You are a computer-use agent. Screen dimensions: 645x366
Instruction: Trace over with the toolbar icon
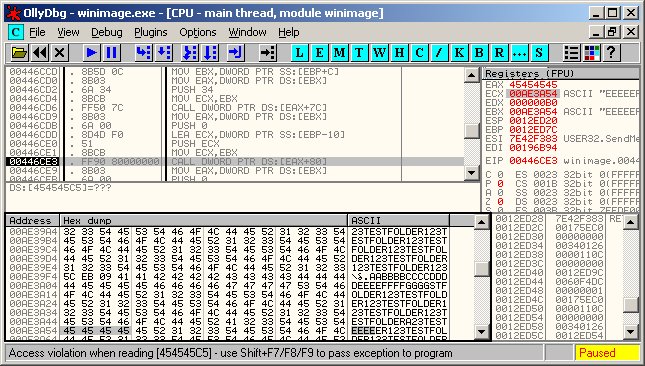(x=210, y=53)
